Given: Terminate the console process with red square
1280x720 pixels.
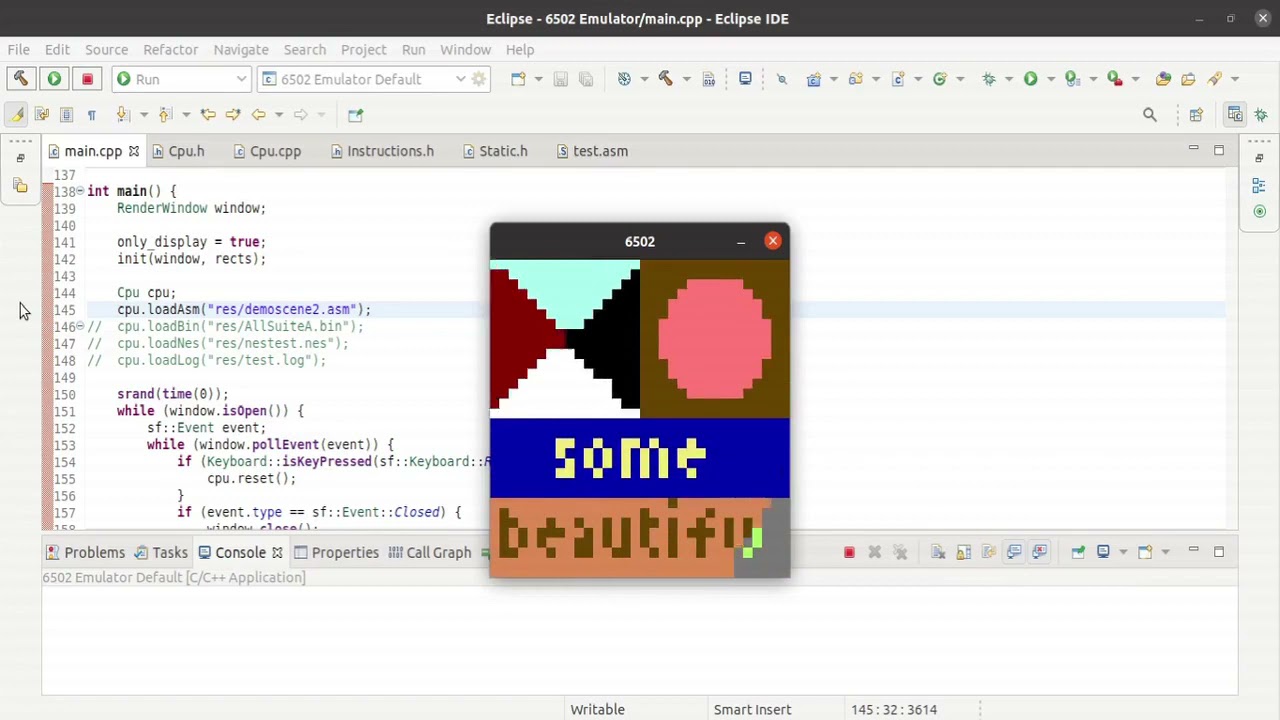Looking at the screenshot, I should 849,552.
